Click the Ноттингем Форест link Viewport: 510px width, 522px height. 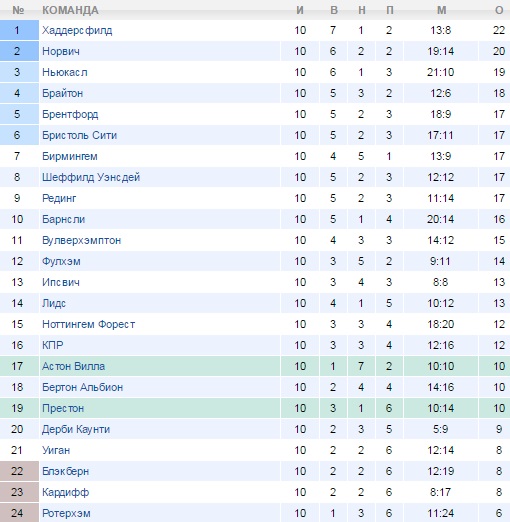[88, 324]
